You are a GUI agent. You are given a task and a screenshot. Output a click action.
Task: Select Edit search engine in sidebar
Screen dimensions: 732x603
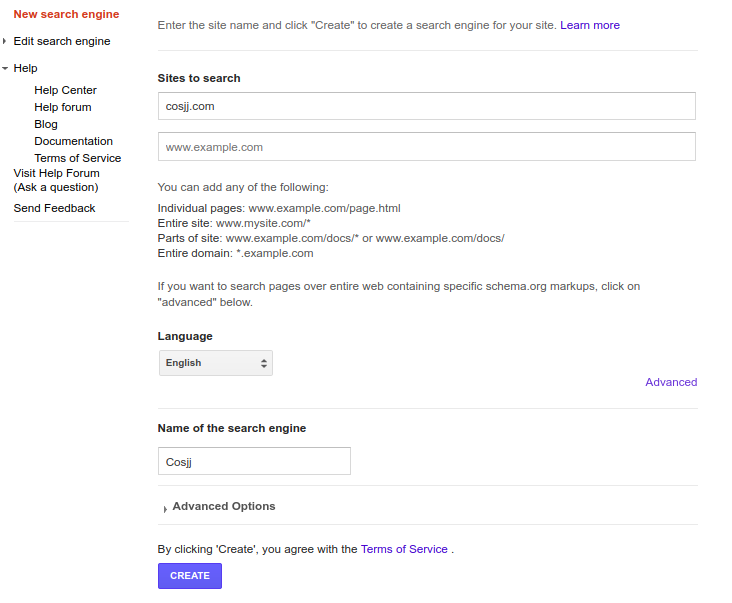[x=62, y=41]
